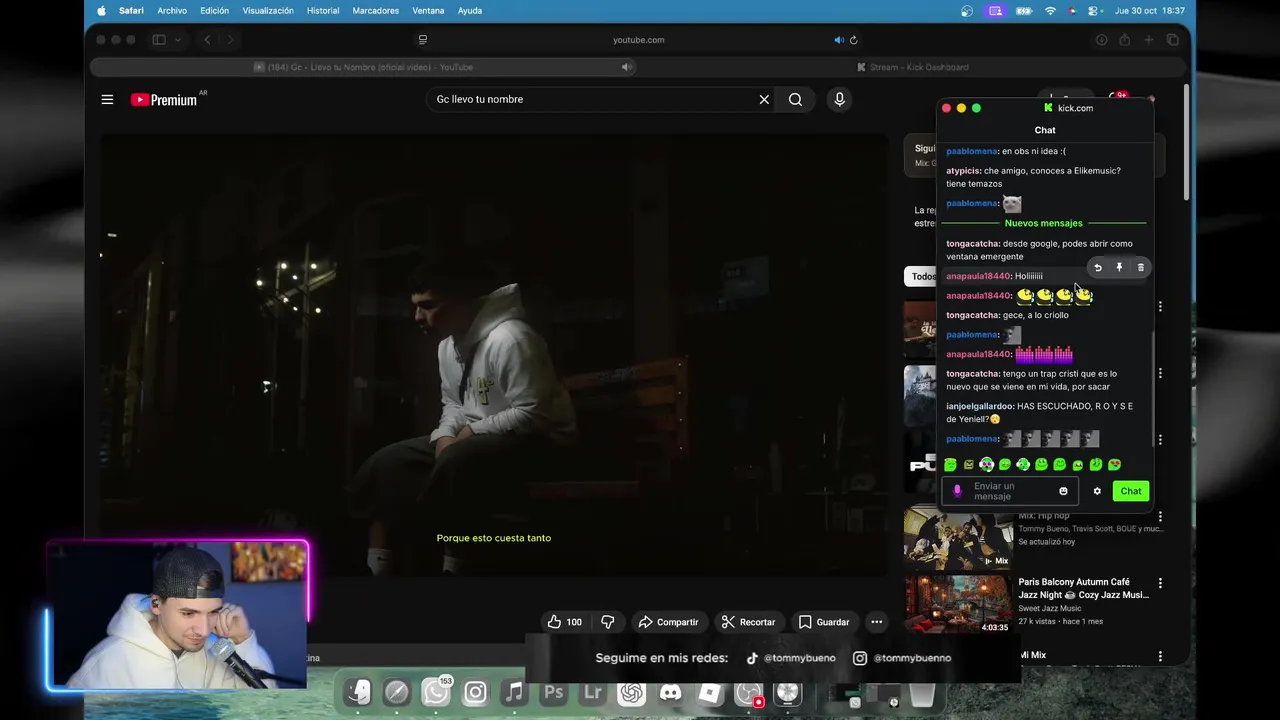This screenshot has height=720, width=1280.
Task: Open the Historial menu
Action: click(x=323, y=11)
